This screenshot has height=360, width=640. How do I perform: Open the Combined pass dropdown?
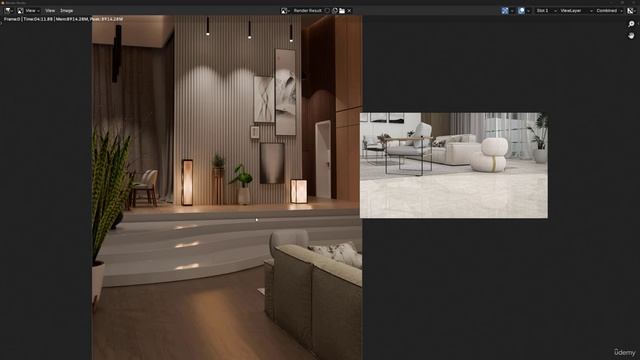(609, 11)
